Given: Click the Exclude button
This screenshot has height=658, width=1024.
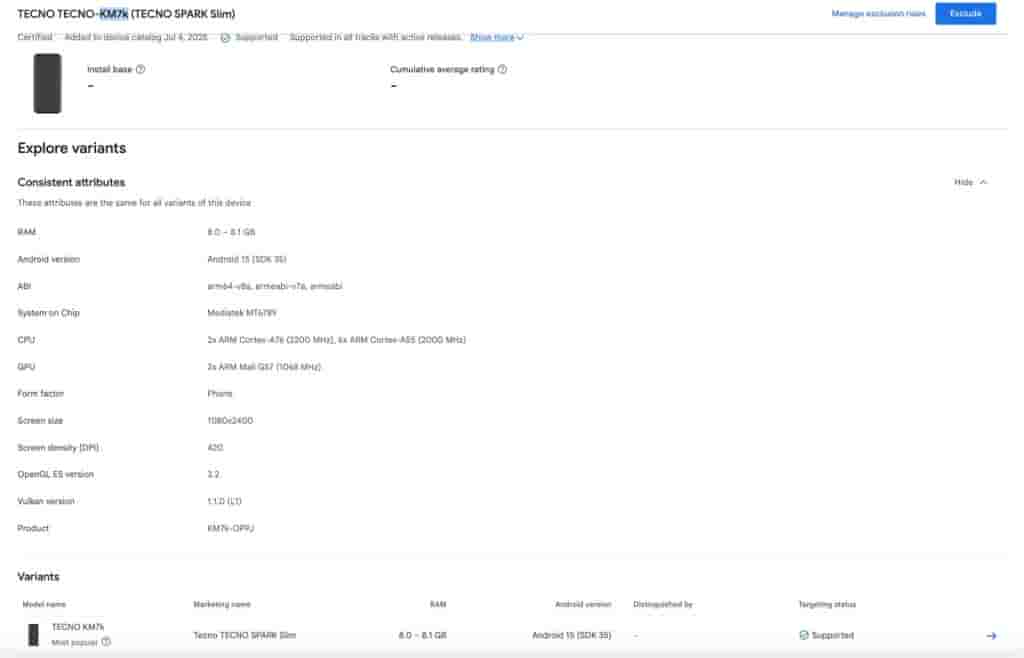Looking at the screenshot, I should pyautogui.click(x=965, y=14).
